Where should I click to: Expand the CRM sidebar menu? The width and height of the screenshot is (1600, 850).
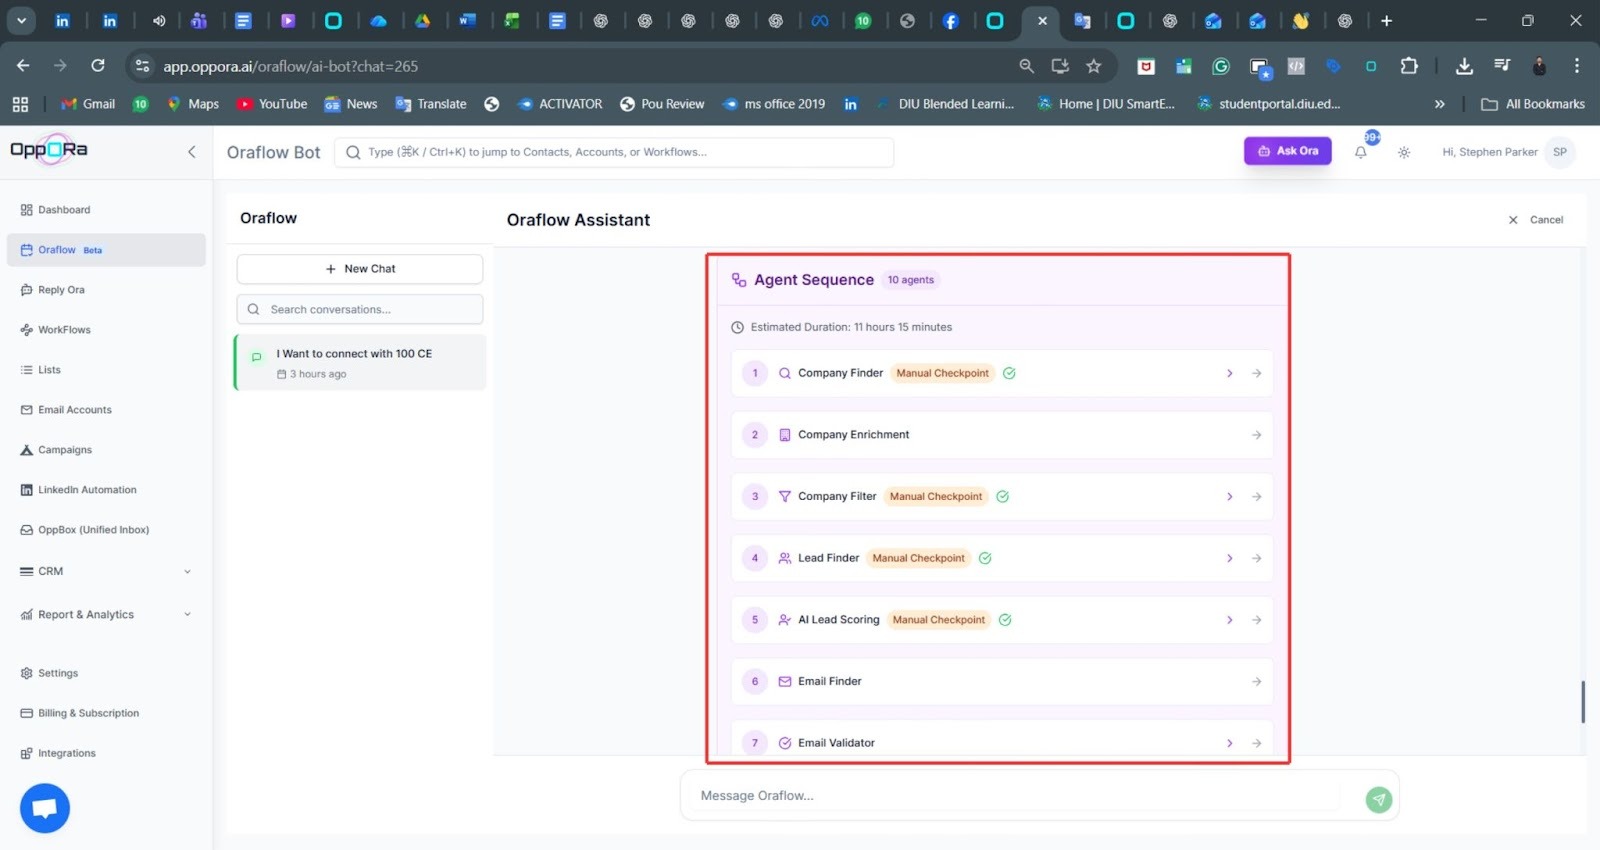pos(187,572)
